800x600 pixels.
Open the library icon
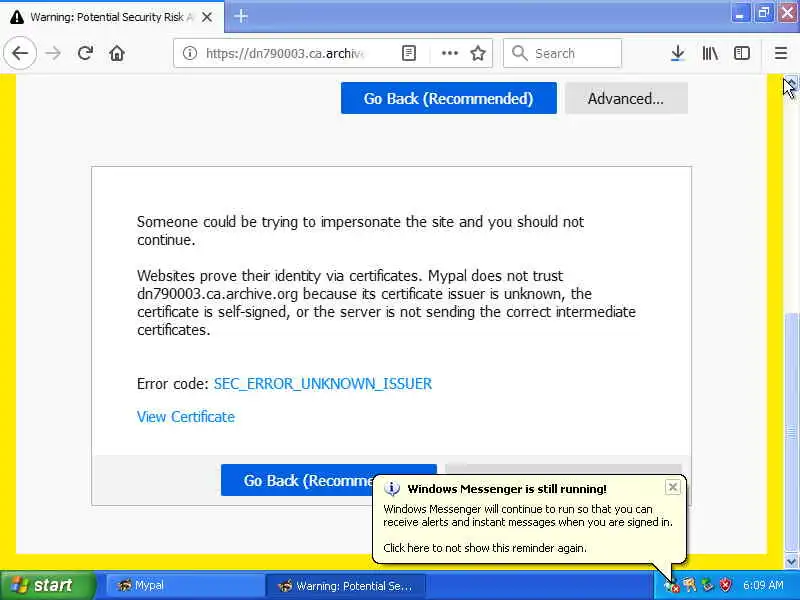click(x=710, y=53)
